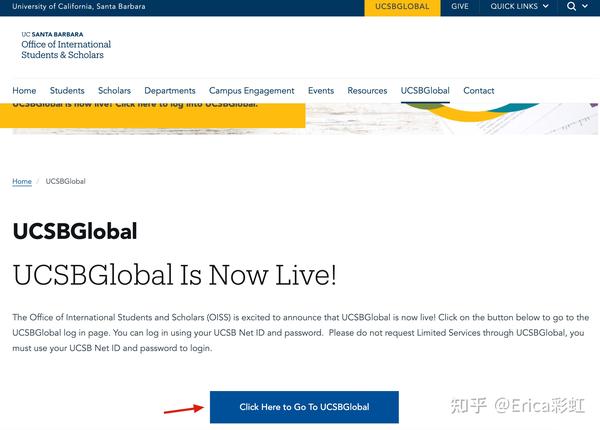Screen dimensions: 600x430
Task: Click the UCSBGlobal Is Now Live! heading
Action: (x=174, y=275)
